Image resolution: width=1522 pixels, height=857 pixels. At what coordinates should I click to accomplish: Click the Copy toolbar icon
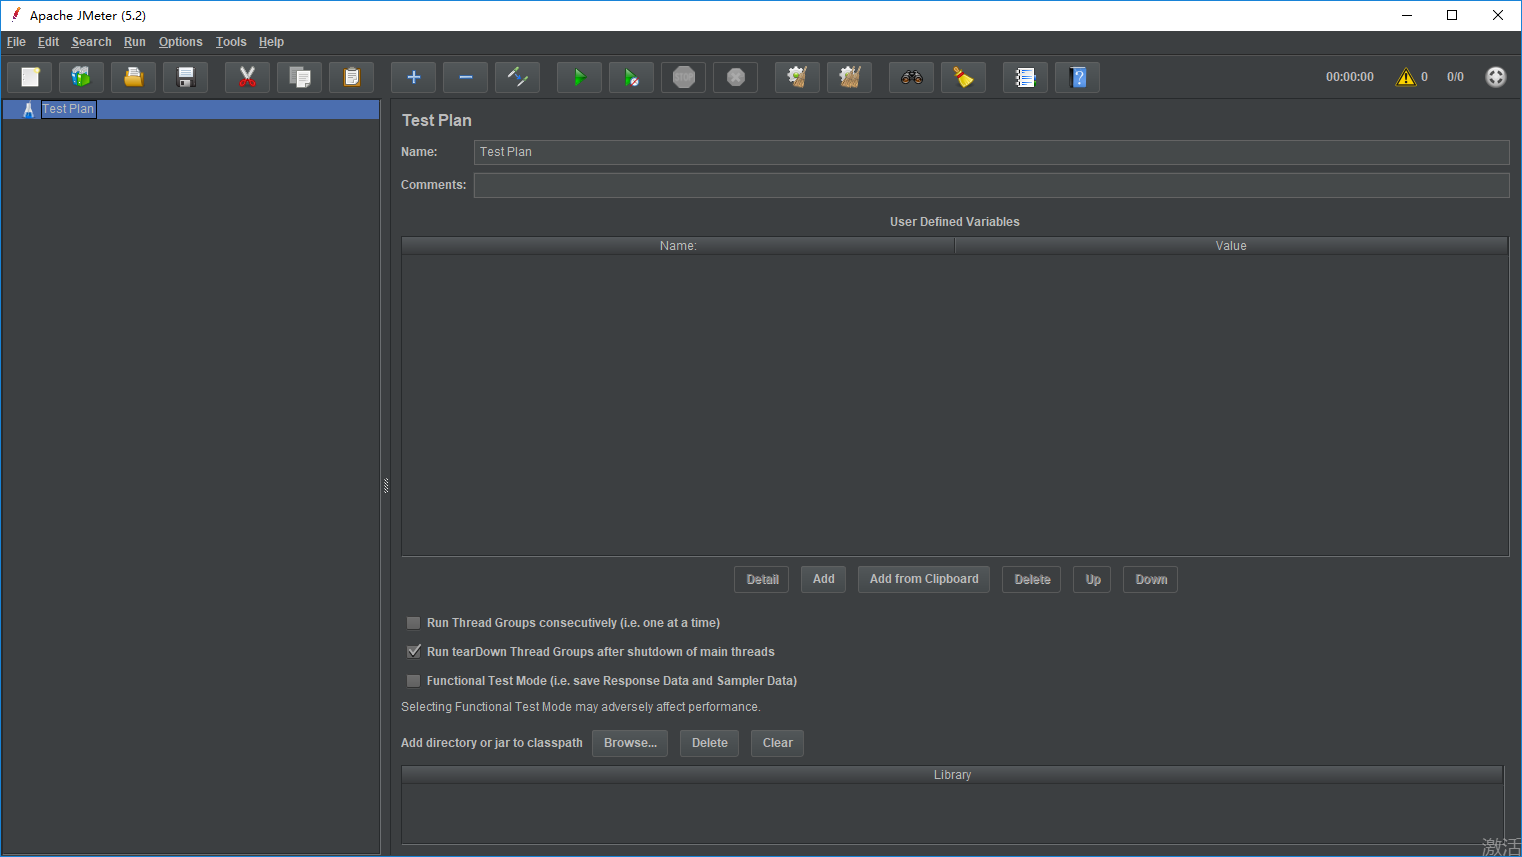coord(299,77)
